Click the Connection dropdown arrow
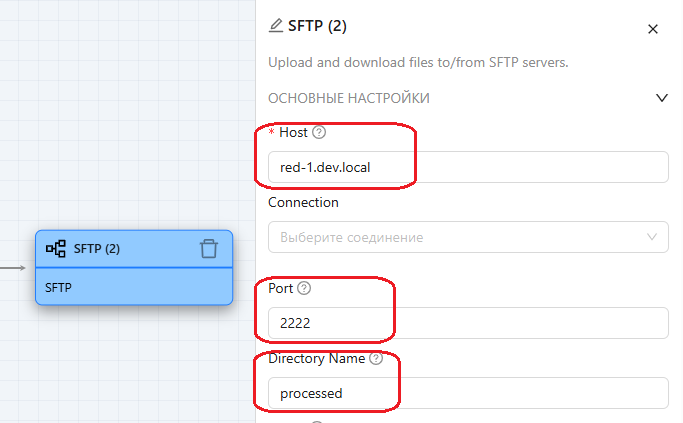 [x=652, y=237]
